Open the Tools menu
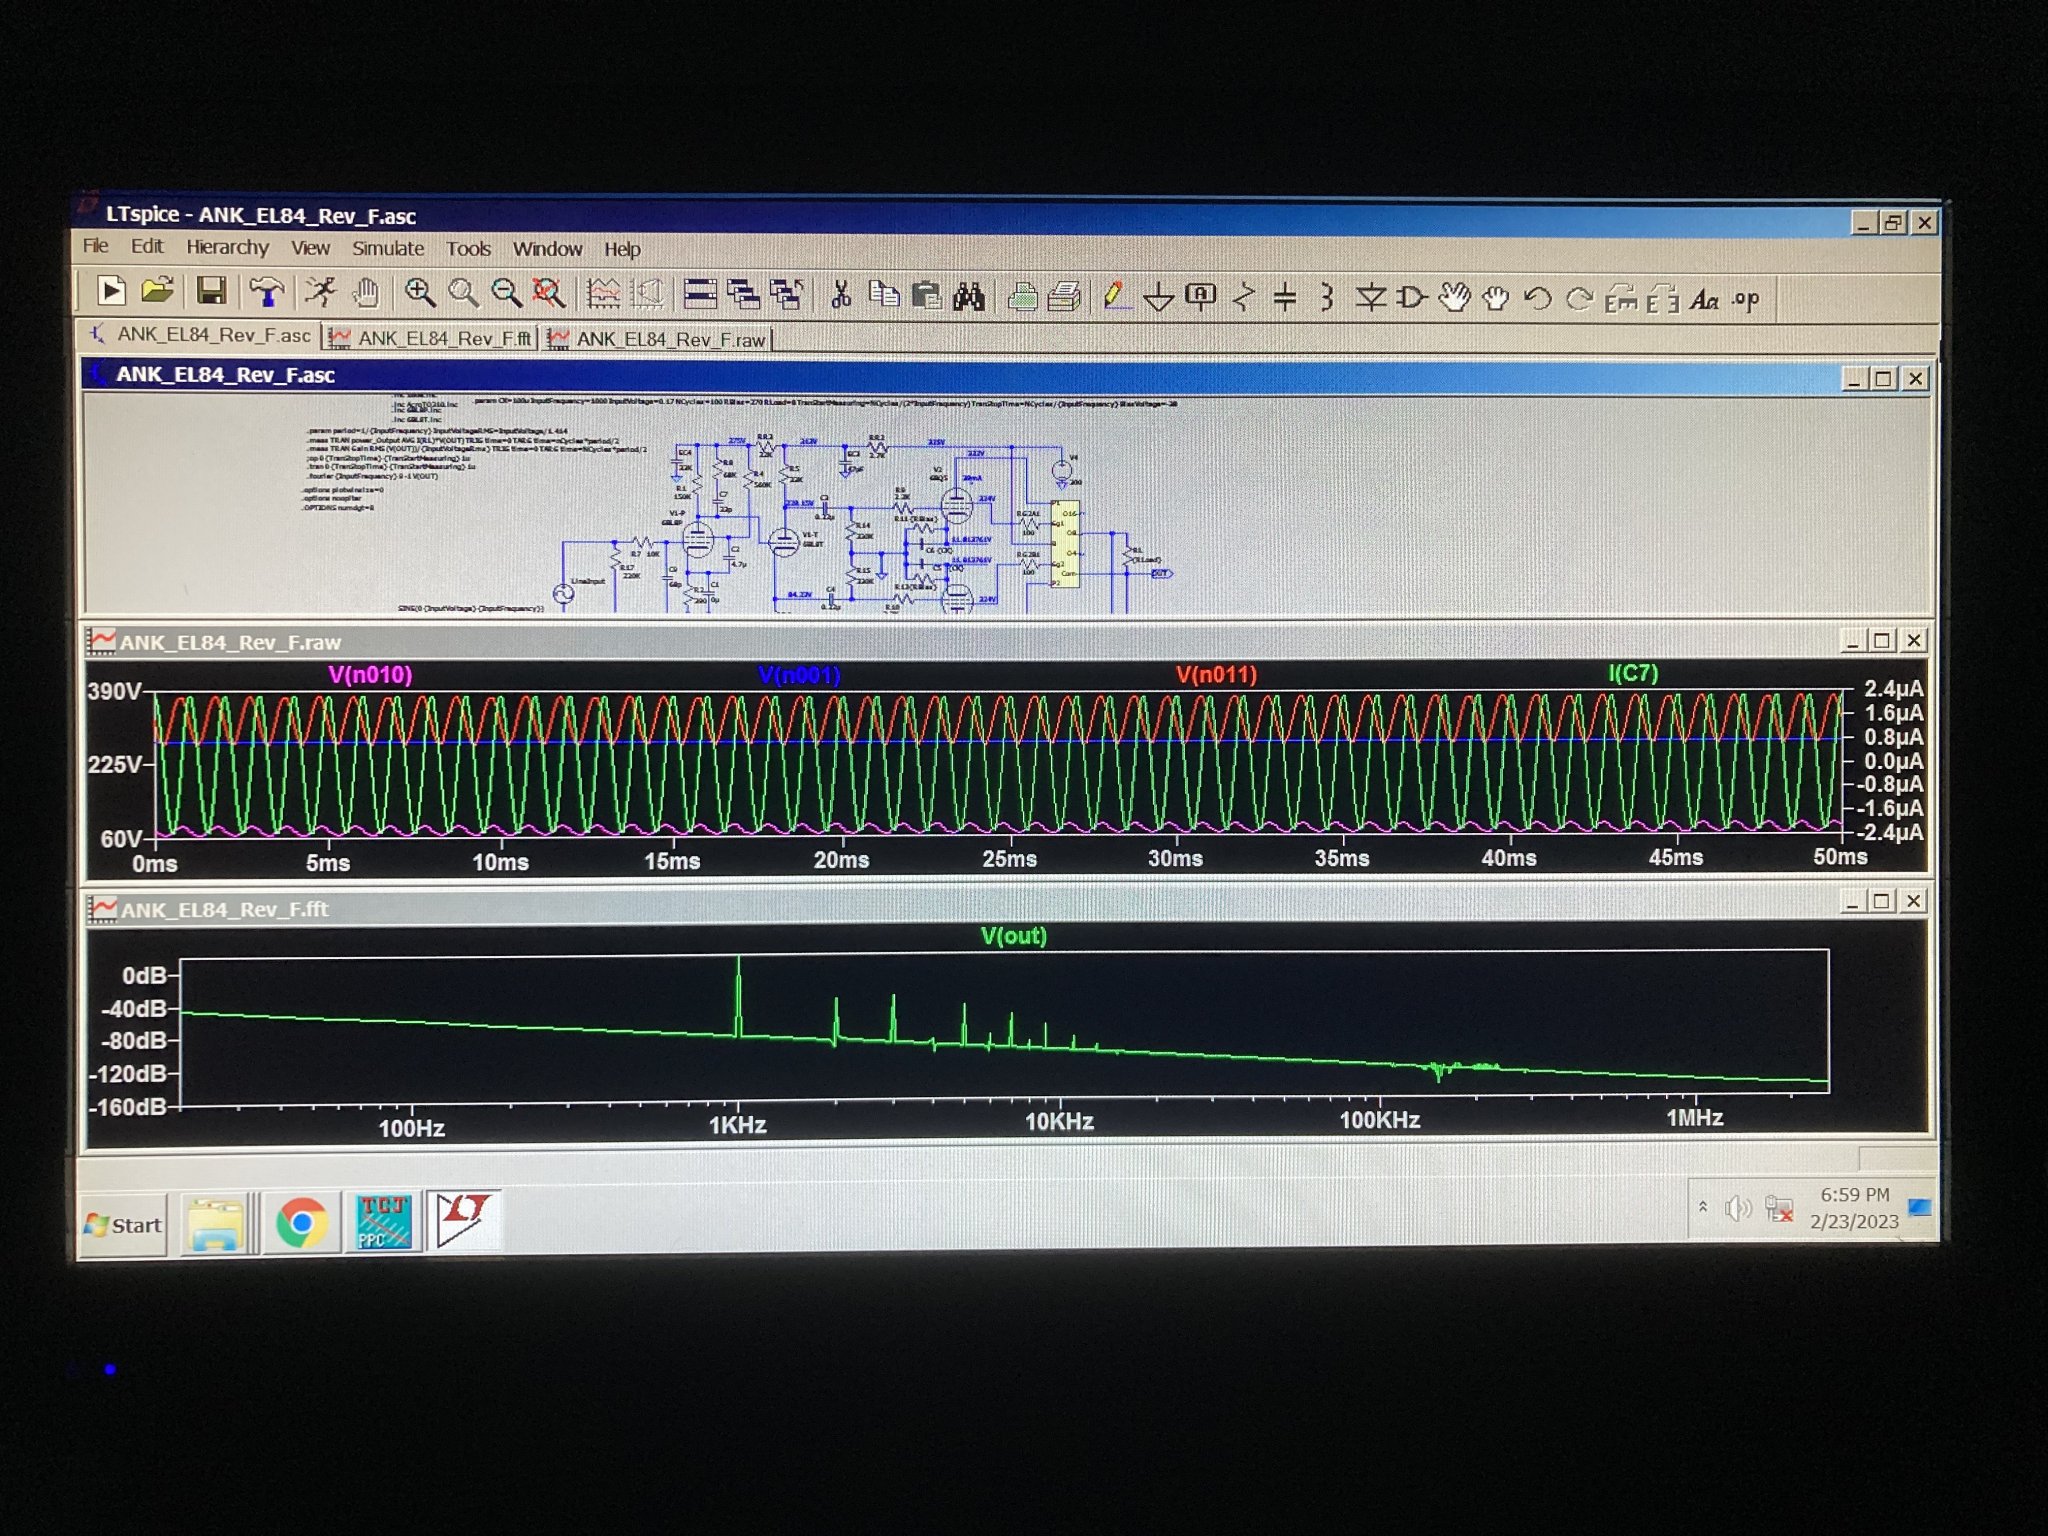The height and width of the screenshot is (1536, 2048). pyautogui.click(x=468, y=248)
